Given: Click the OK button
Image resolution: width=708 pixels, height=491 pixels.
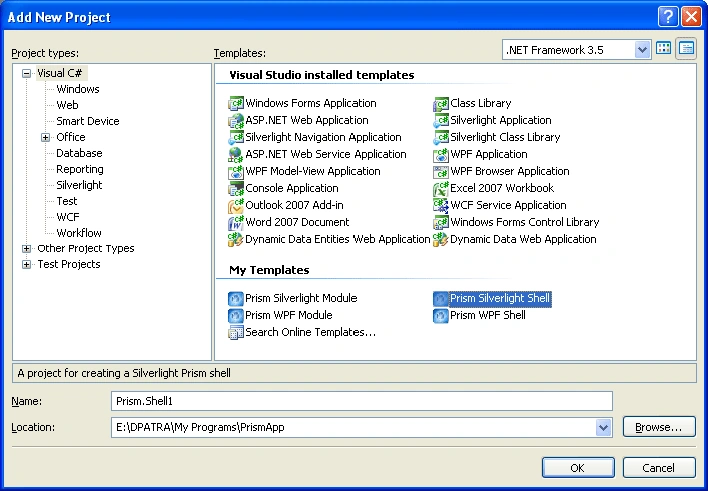Looking at the screenshot, I should (578, 468).
